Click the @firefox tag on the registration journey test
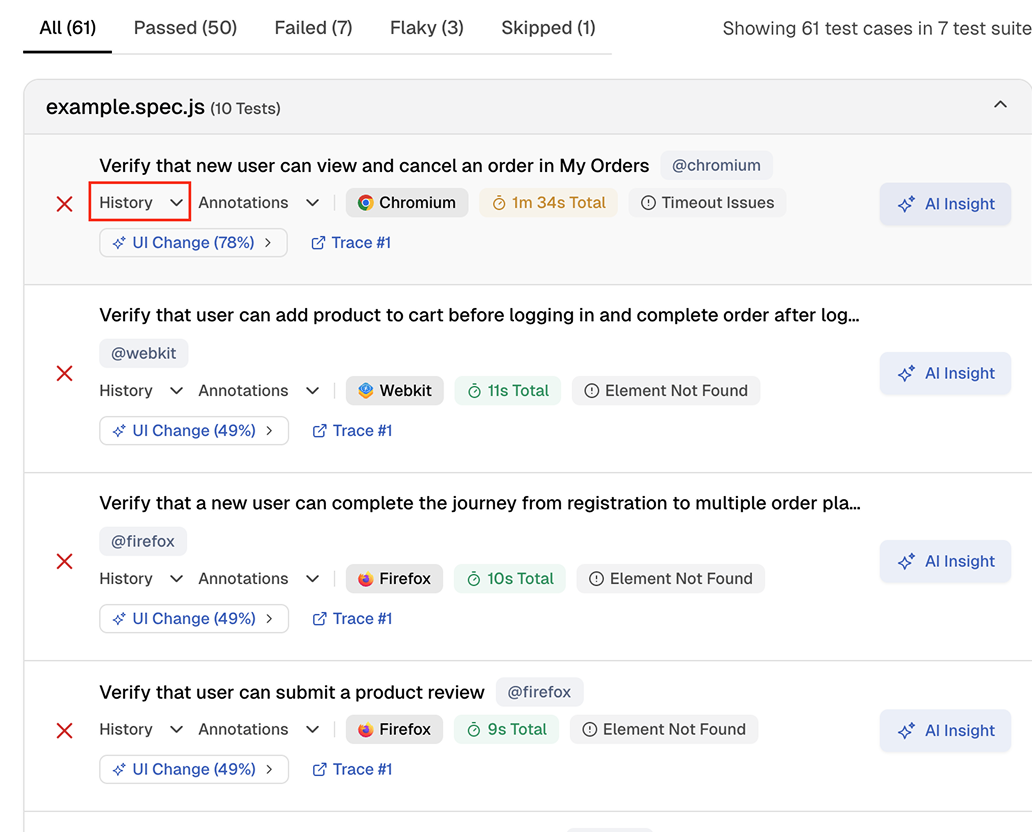This screenshot has height=832, width=1032. [x=143, y=541]
